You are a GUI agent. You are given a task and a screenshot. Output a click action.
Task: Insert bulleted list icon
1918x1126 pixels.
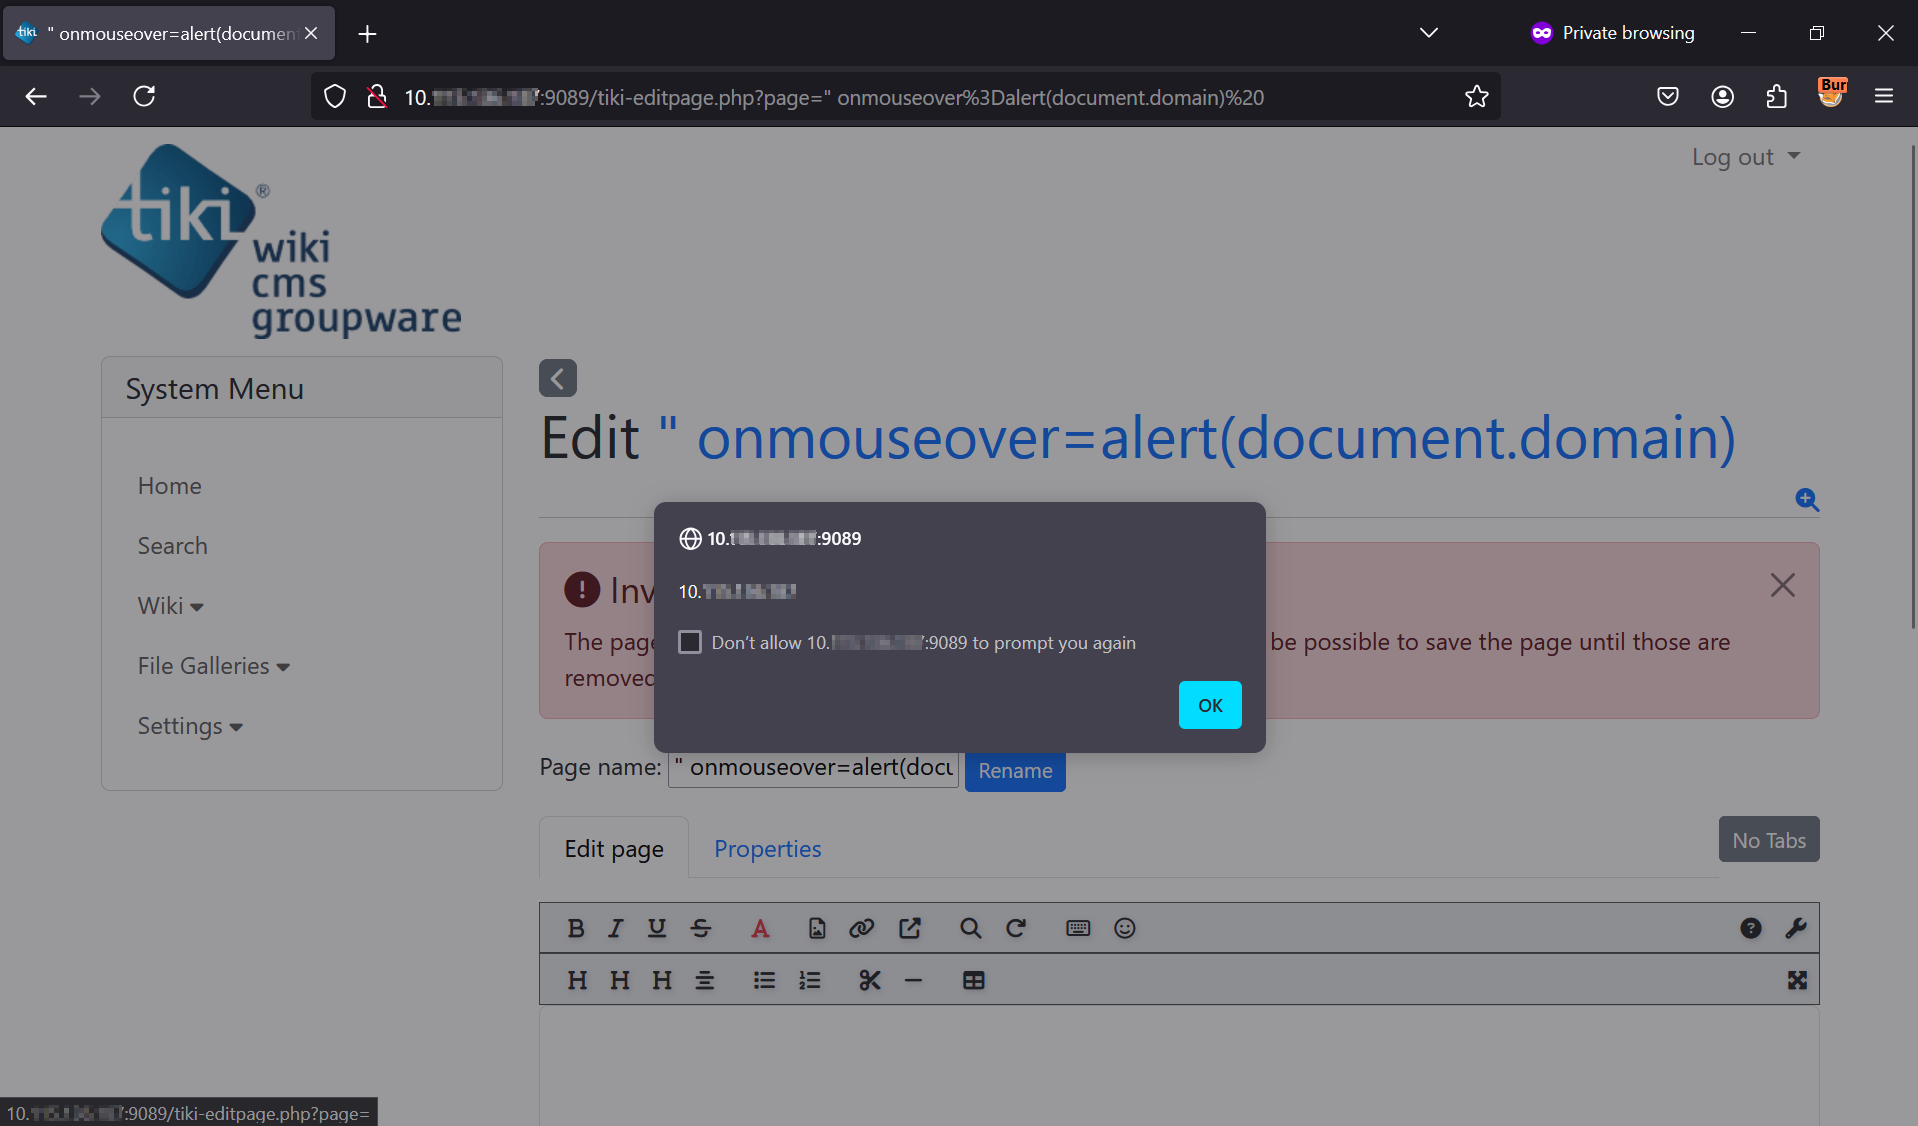click(x=765, y=980)
